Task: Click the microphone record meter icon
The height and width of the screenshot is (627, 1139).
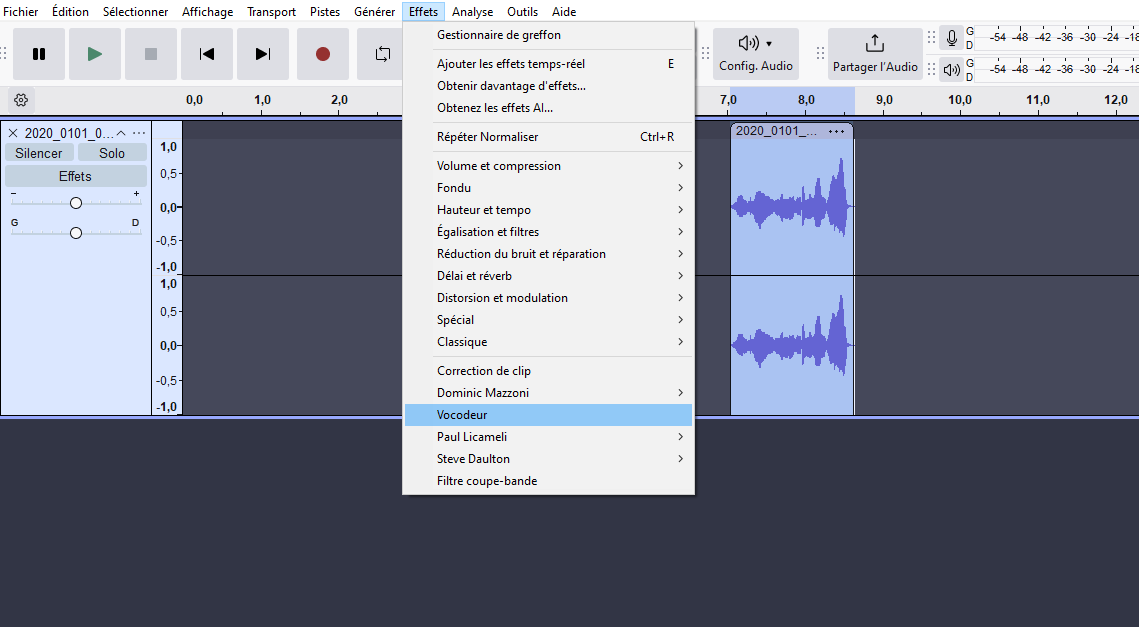Action: [951, 38]
